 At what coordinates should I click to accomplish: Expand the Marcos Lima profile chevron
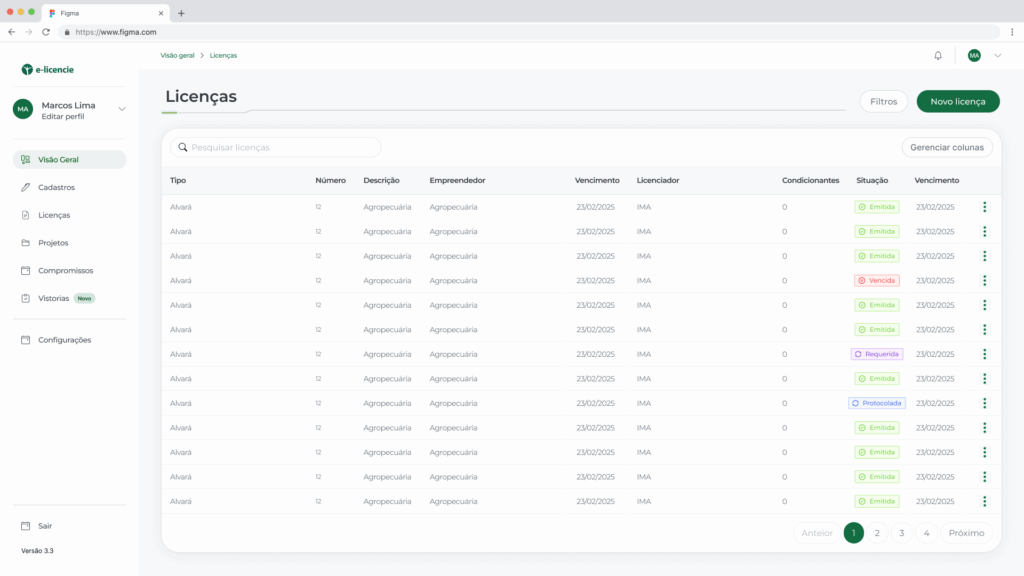122,109
